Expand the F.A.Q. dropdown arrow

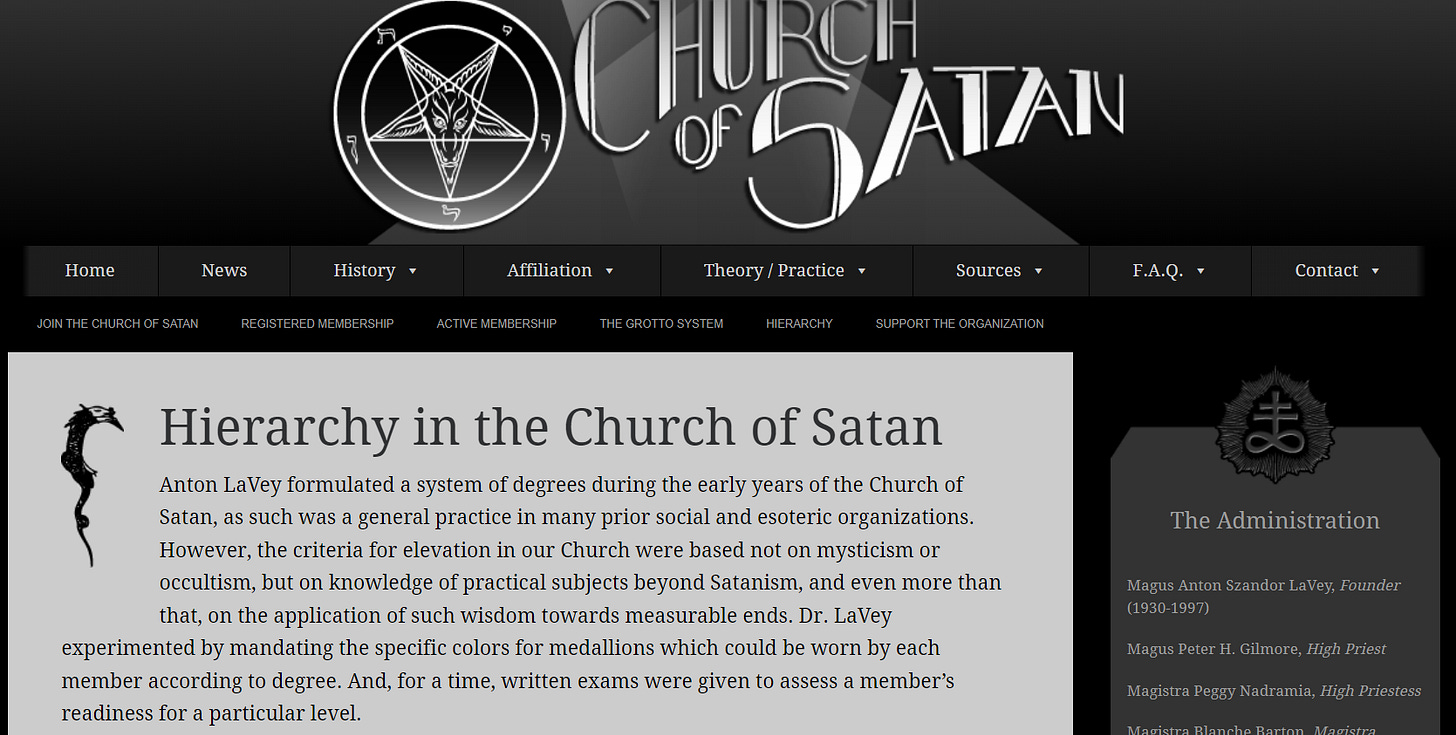pyautogui.click(x=1201, y=271)
